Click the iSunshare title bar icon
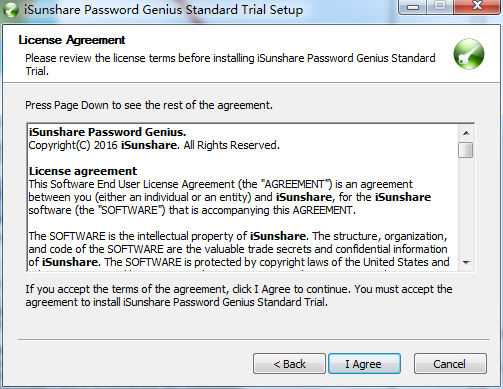Viewport: 503px width, 389px height. pyautogui.click(x=11, y=10)
